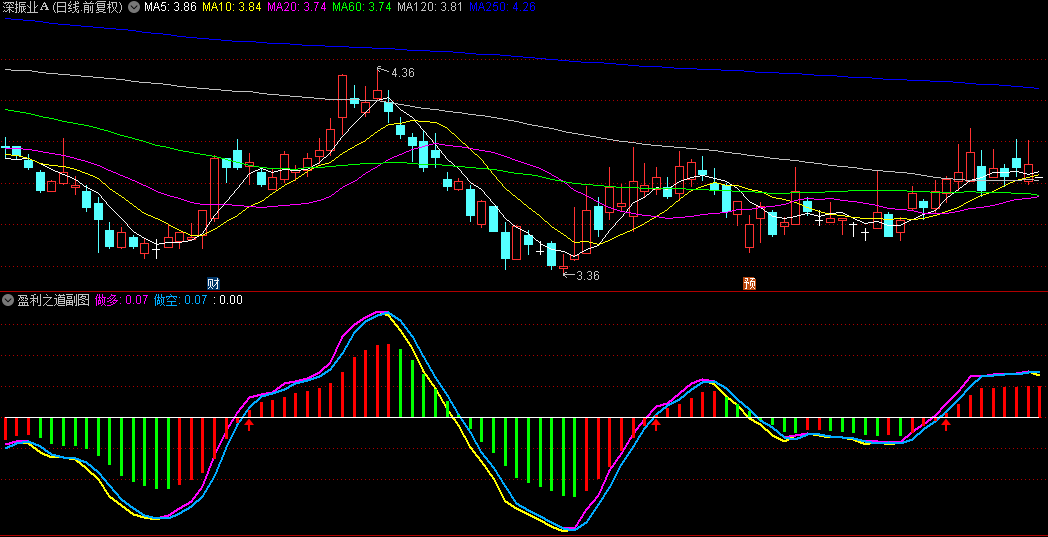Screen dimensions: 1048x537
Task: Expand the main chart indicator dropdown arrow
Action: tap(134, 7)
